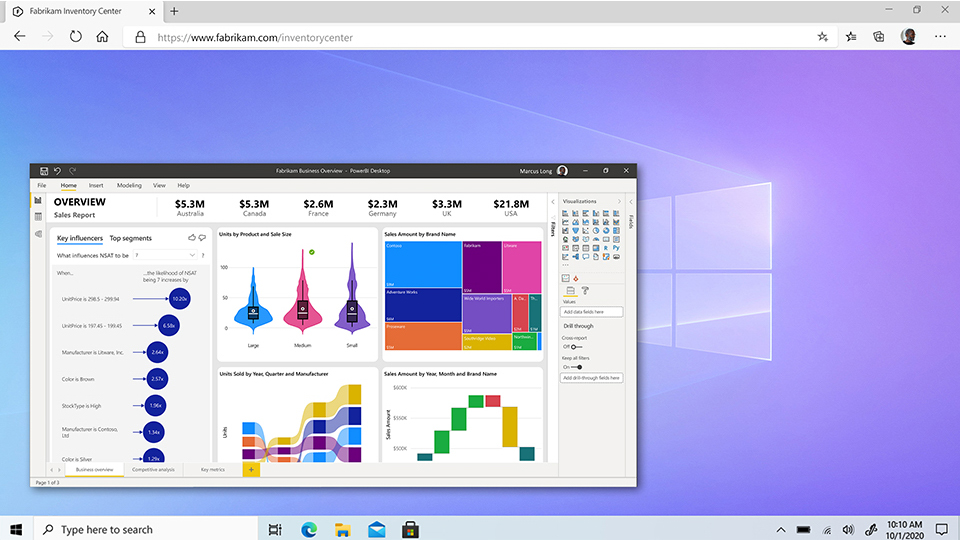The image size is (960, 540).
Task: Get more visuals via ellipsis
Action: pos(566,264)
